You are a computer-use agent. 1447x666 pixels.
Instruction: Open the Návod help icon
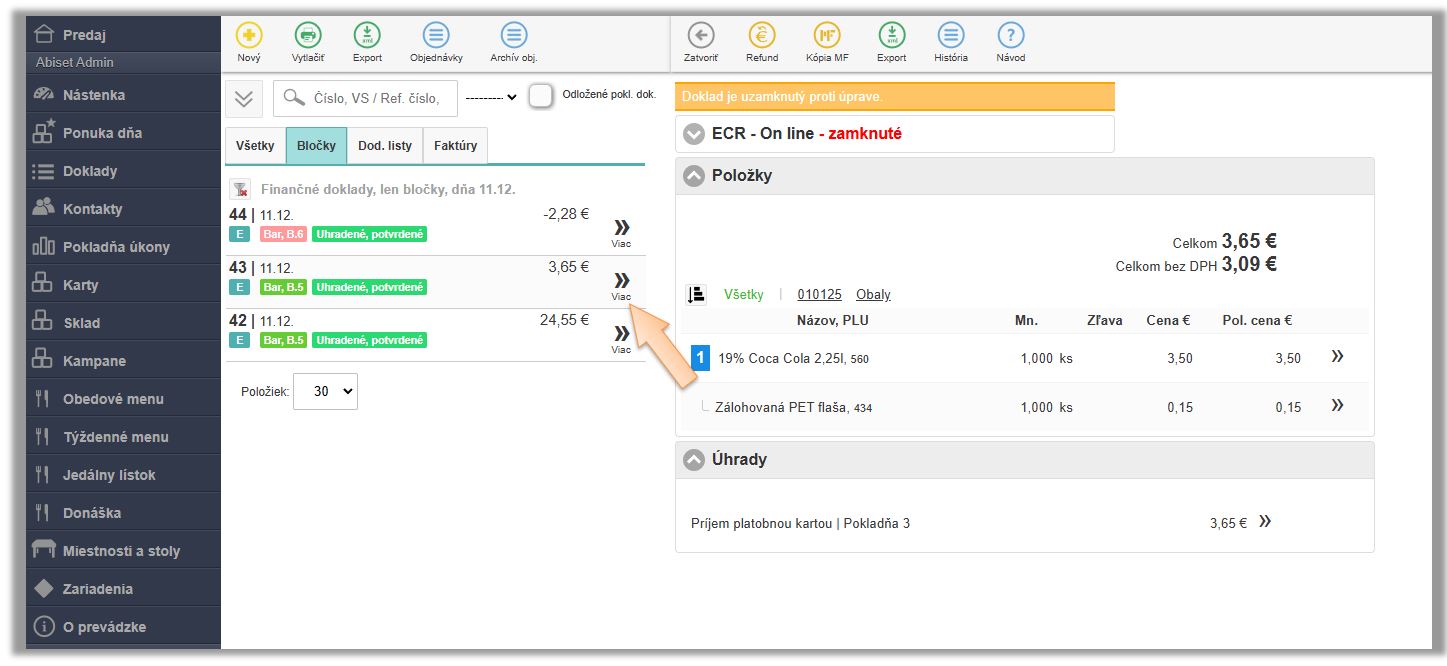(1011, 36)
